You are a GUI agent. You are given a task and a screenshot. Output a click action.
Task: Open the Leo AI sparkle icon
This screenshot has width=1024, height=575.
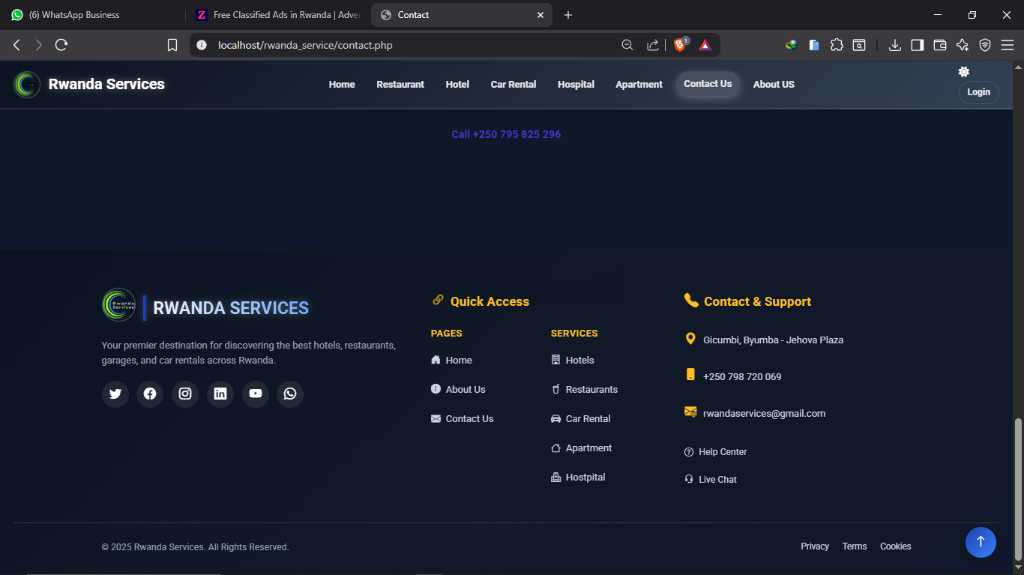pos(963,45)
